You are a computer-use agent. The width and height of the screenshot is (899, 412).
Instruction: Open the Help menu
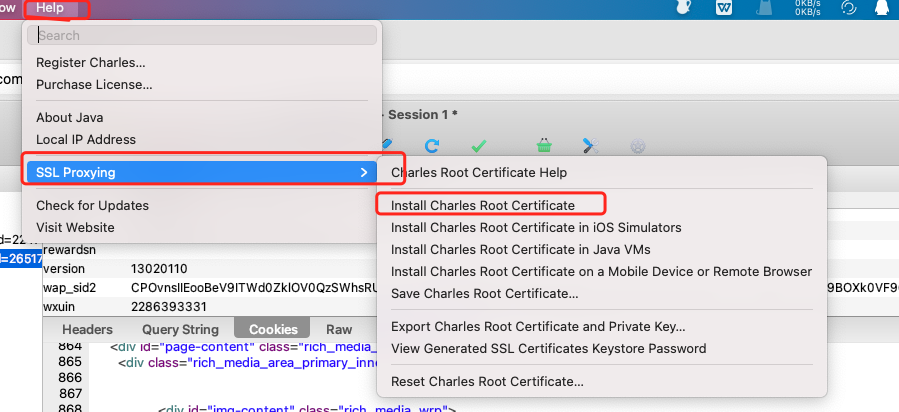pyautogui.click(x=50, y=8)
